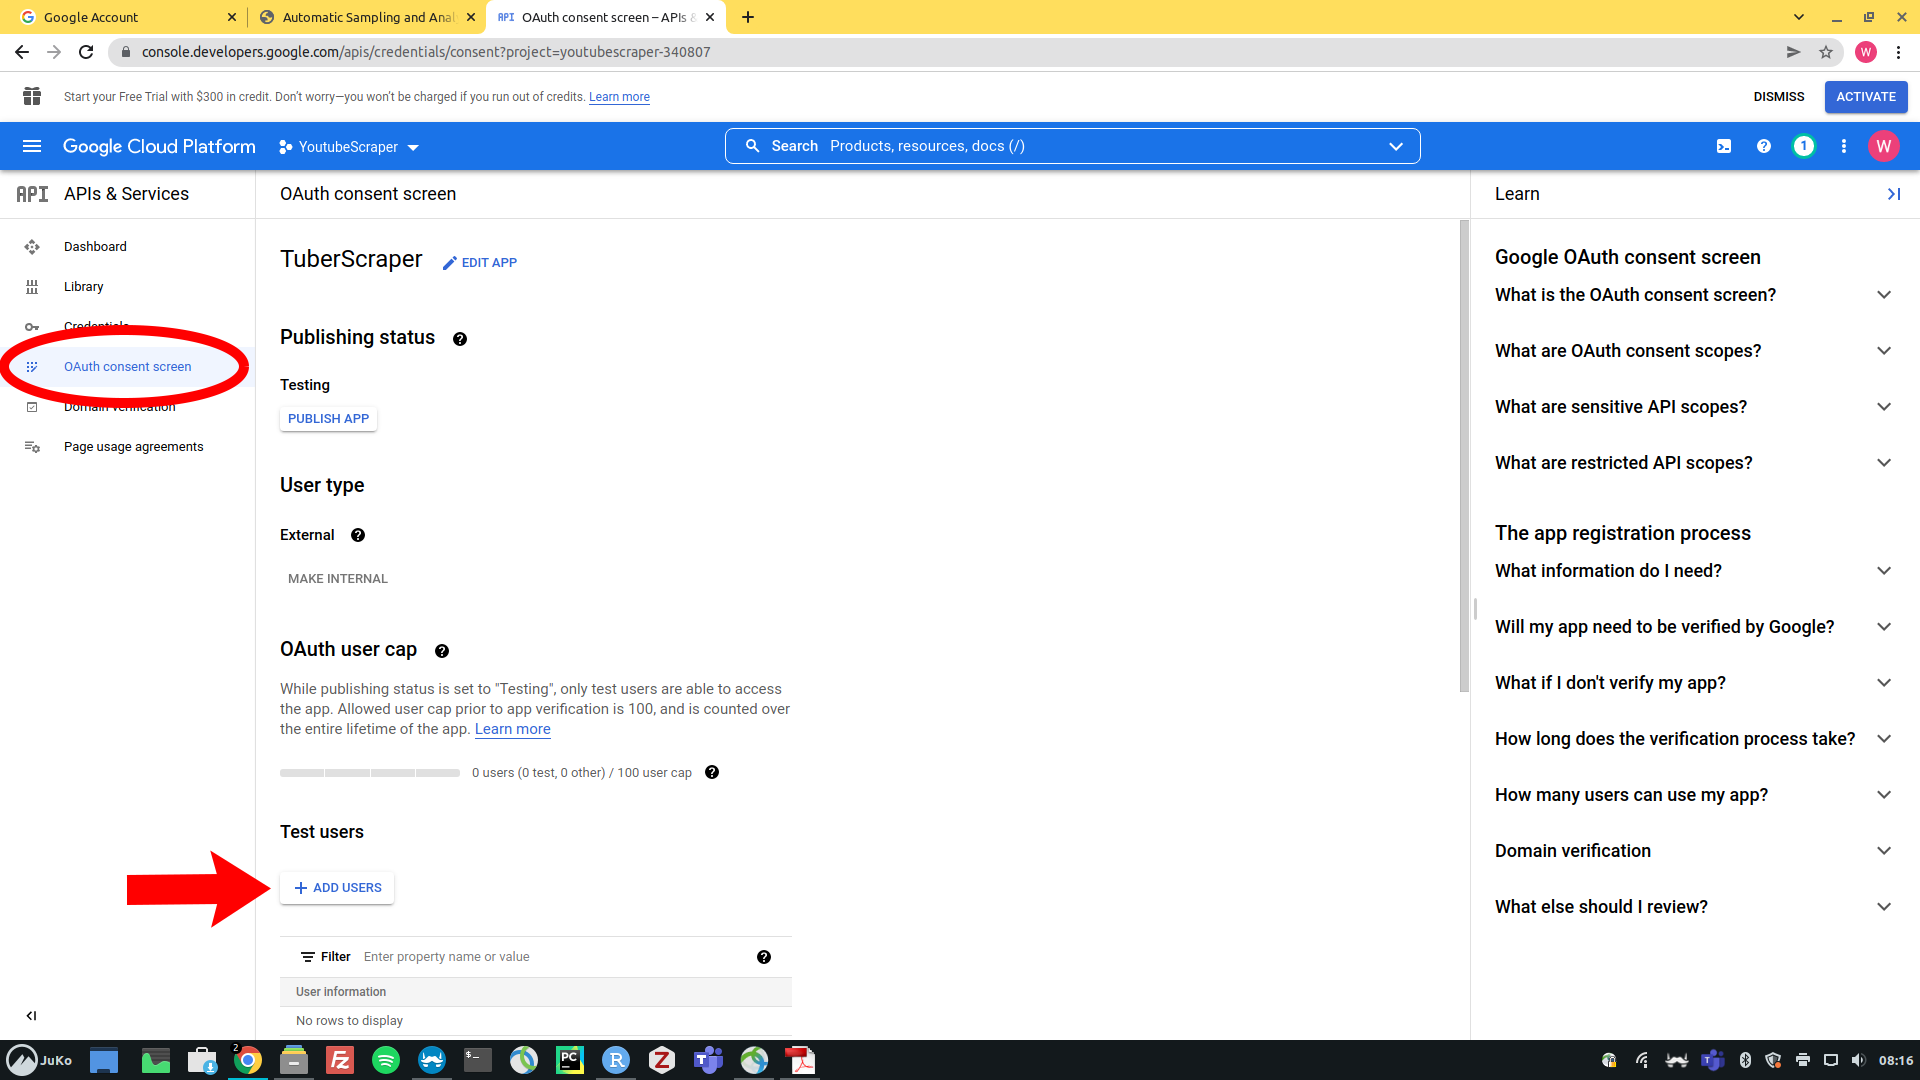The width and height of the screenshot is (1920, 1080).
Task: Activate Cloud Shell terminal icon
Action: [x=1724, y=146]
